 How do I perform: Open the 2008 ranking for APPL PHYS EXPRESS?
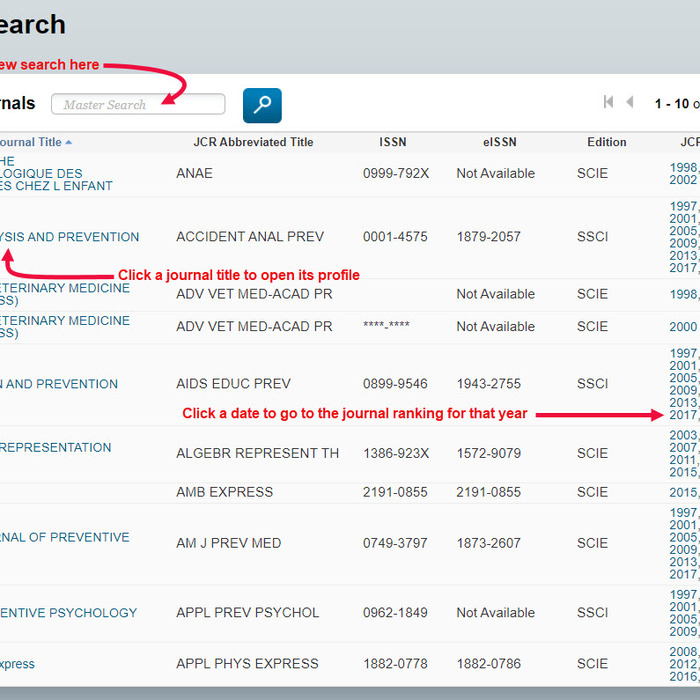point(683,651)
